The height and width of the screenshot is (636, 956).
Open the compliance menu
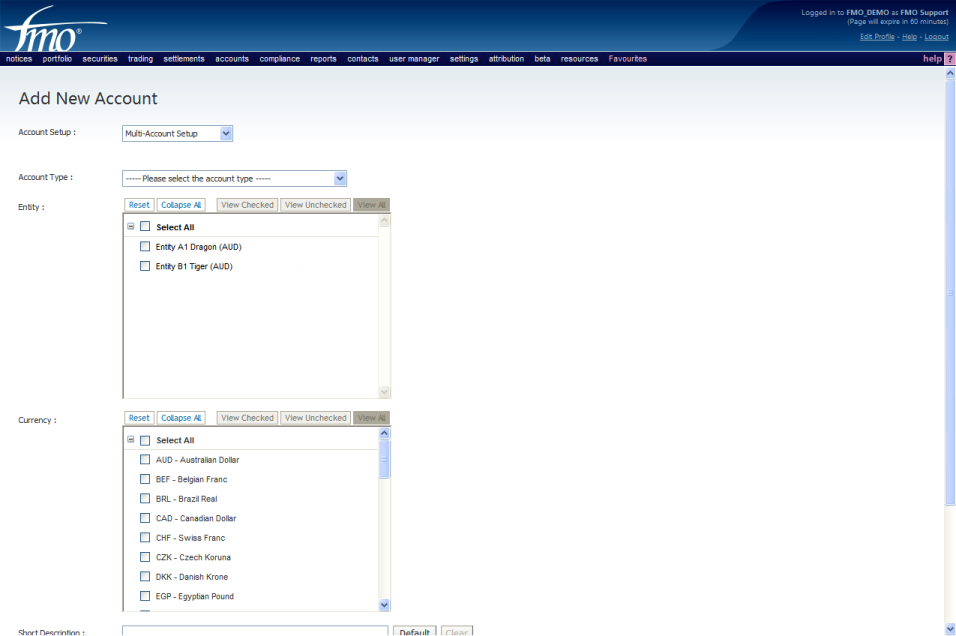tap(279, 59)
